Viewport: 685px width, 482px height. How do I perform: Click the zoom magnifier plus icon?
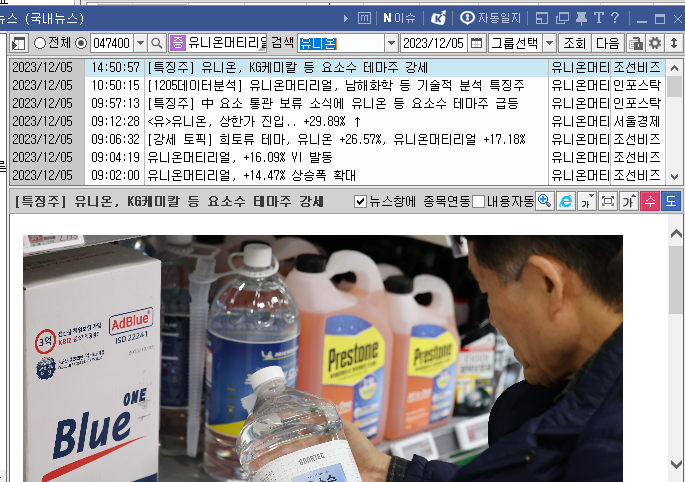[545, 201]
